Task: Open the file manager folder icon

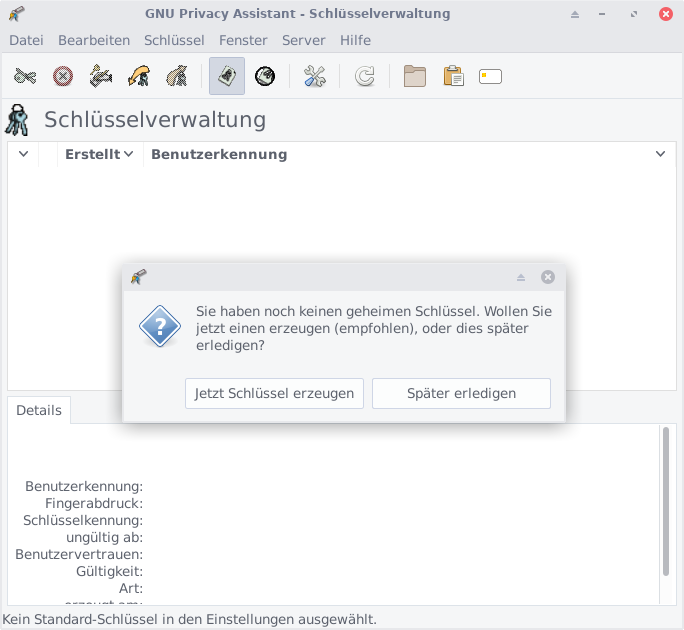Action: point(415,76)
